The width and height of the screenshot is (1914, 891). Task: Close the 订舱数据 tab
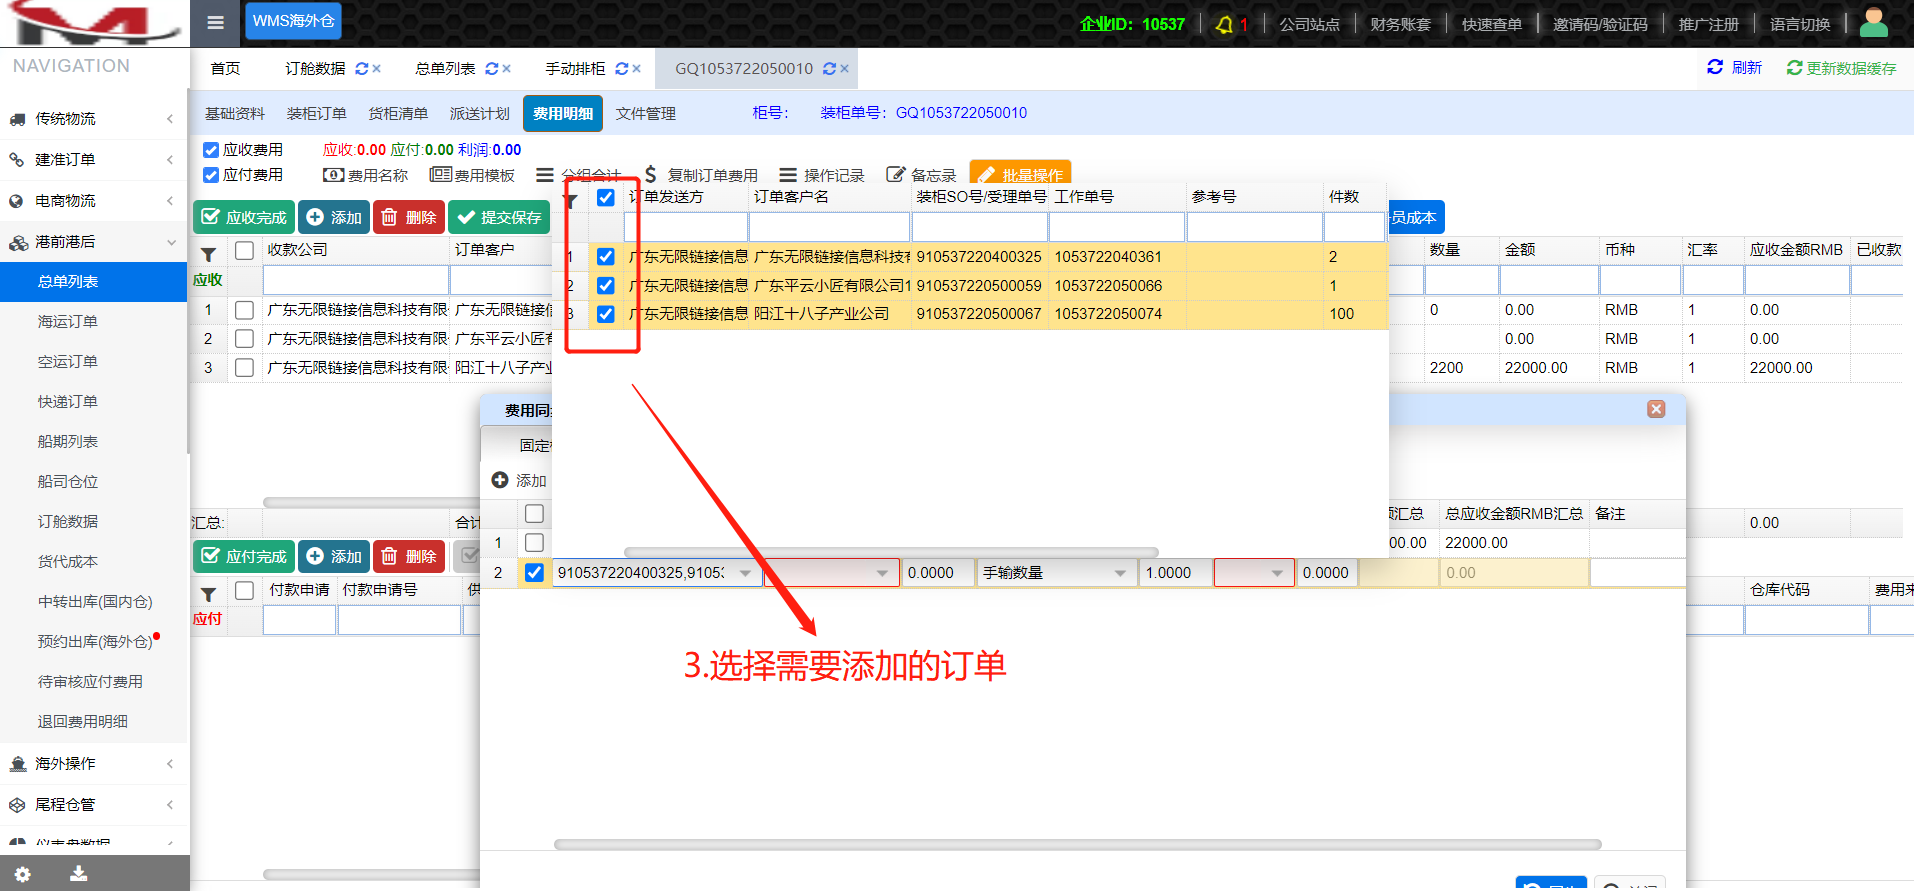(x=377, y=69)
